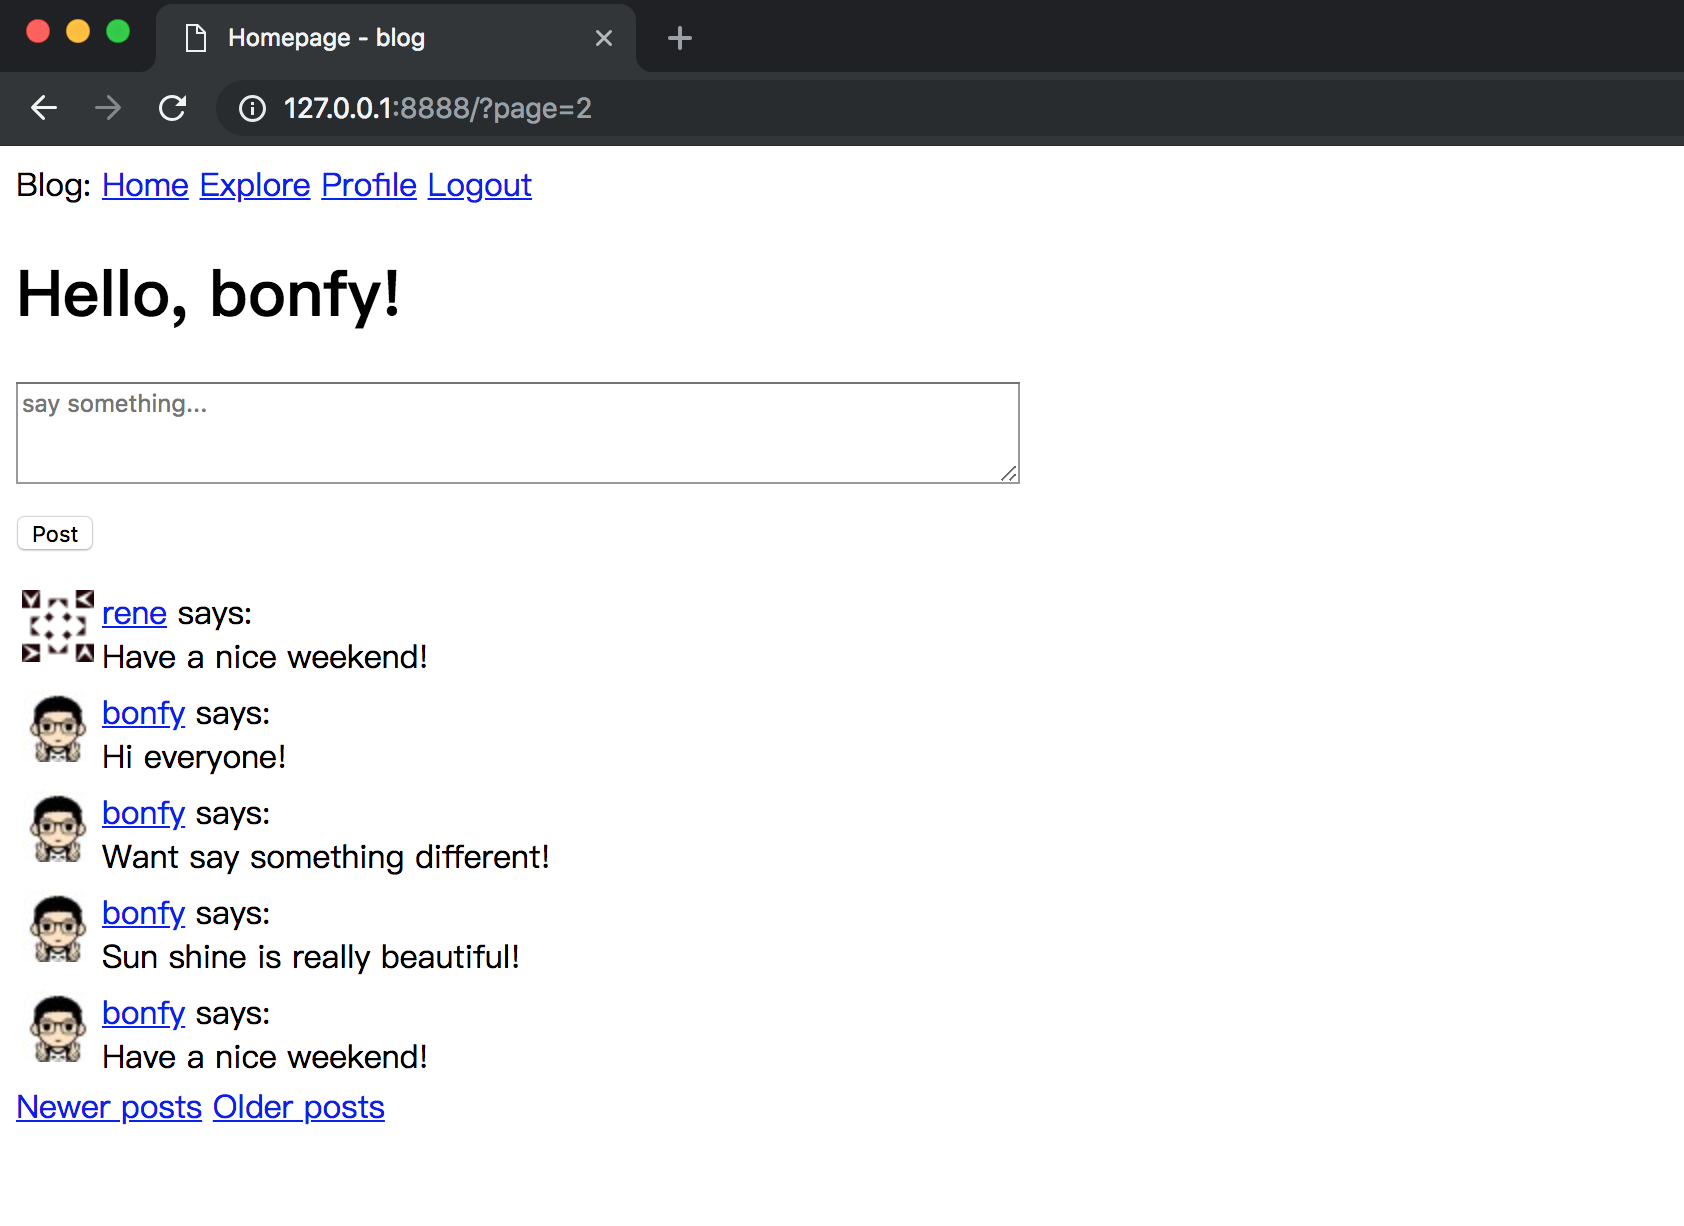Screen dimensions: 1684x1226
Task: Click the browser back arrow
Action: (44, 108)
